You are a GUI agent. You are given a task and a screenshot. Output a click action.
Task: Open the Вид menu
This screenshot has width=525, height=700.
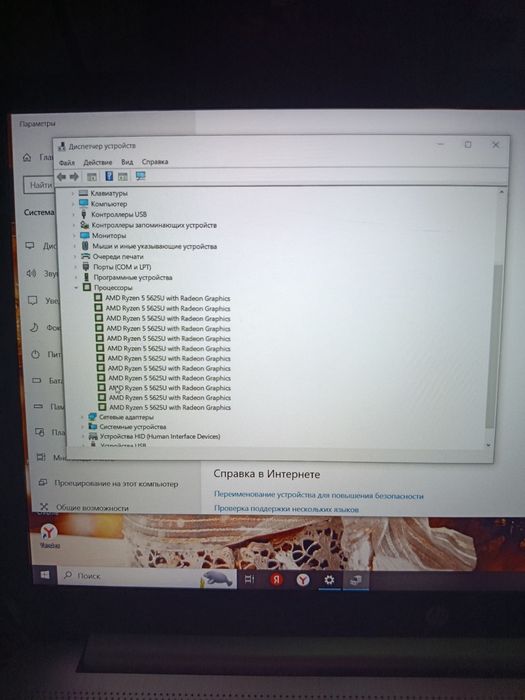point(127,162)
